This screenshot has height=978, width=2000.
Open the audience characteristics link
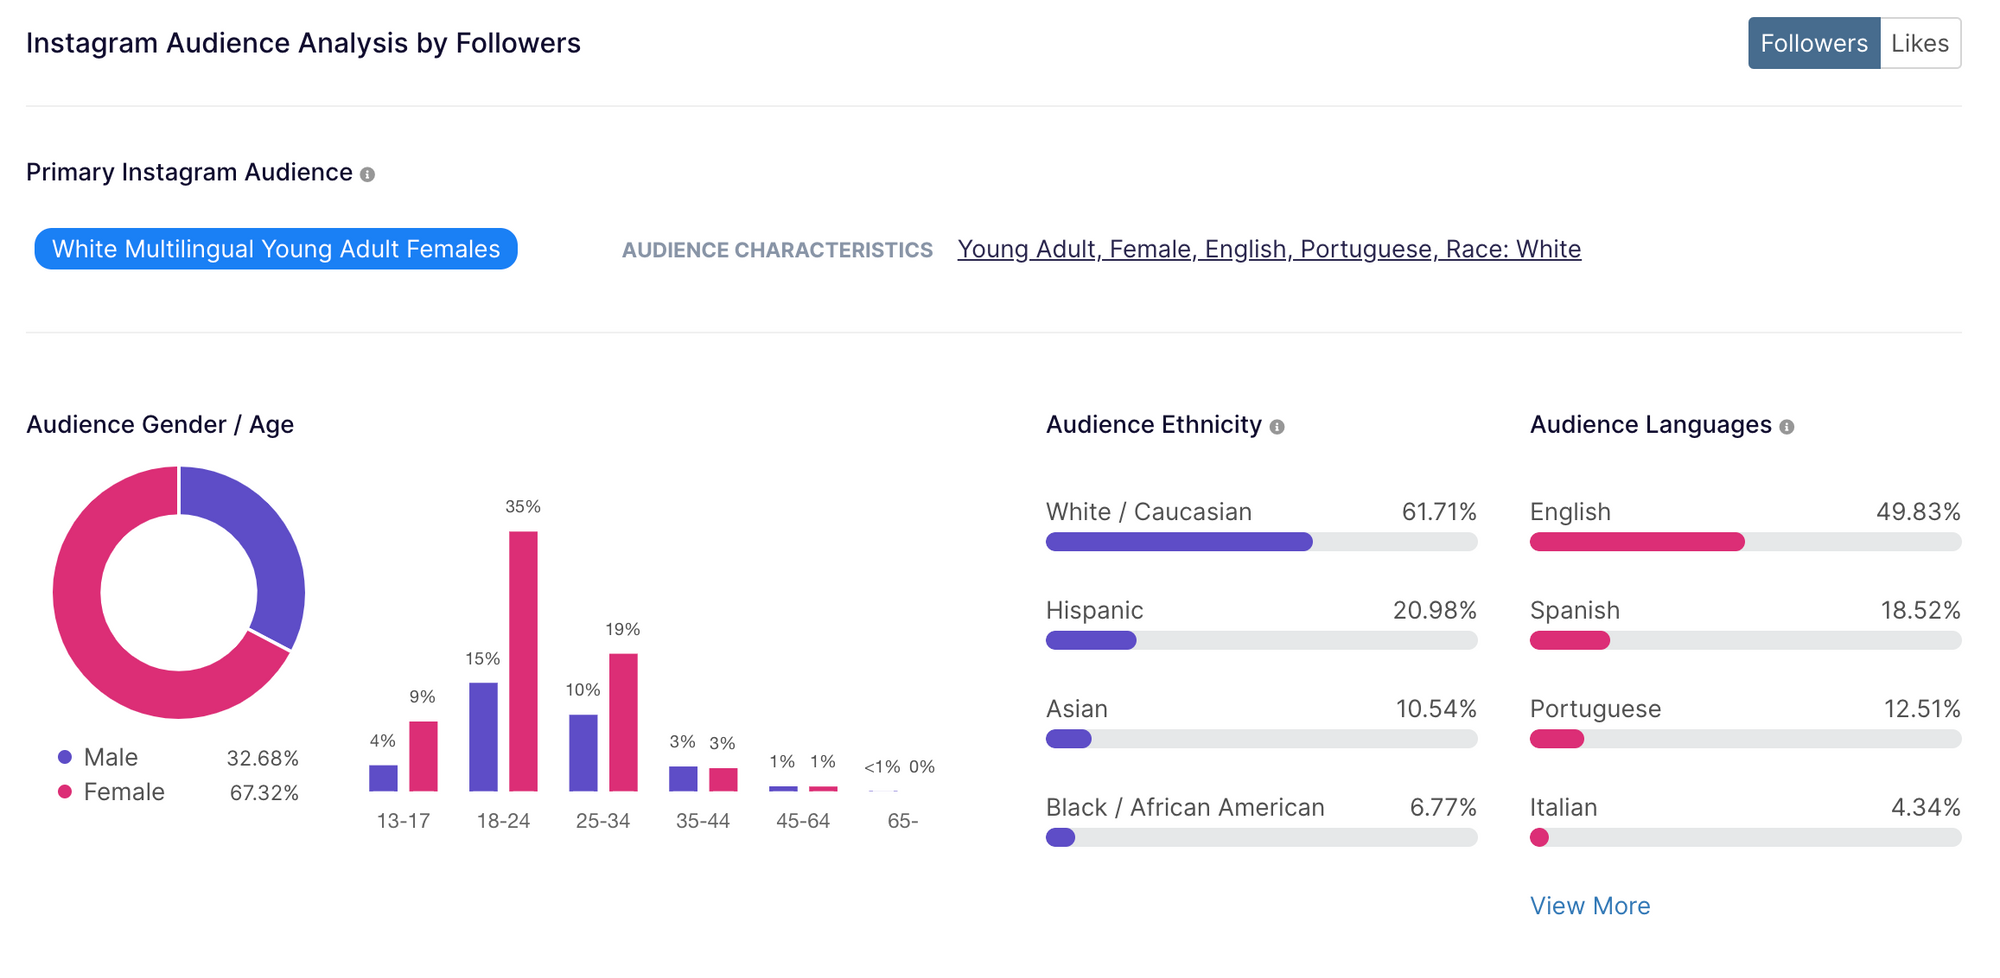(1268, 249)
